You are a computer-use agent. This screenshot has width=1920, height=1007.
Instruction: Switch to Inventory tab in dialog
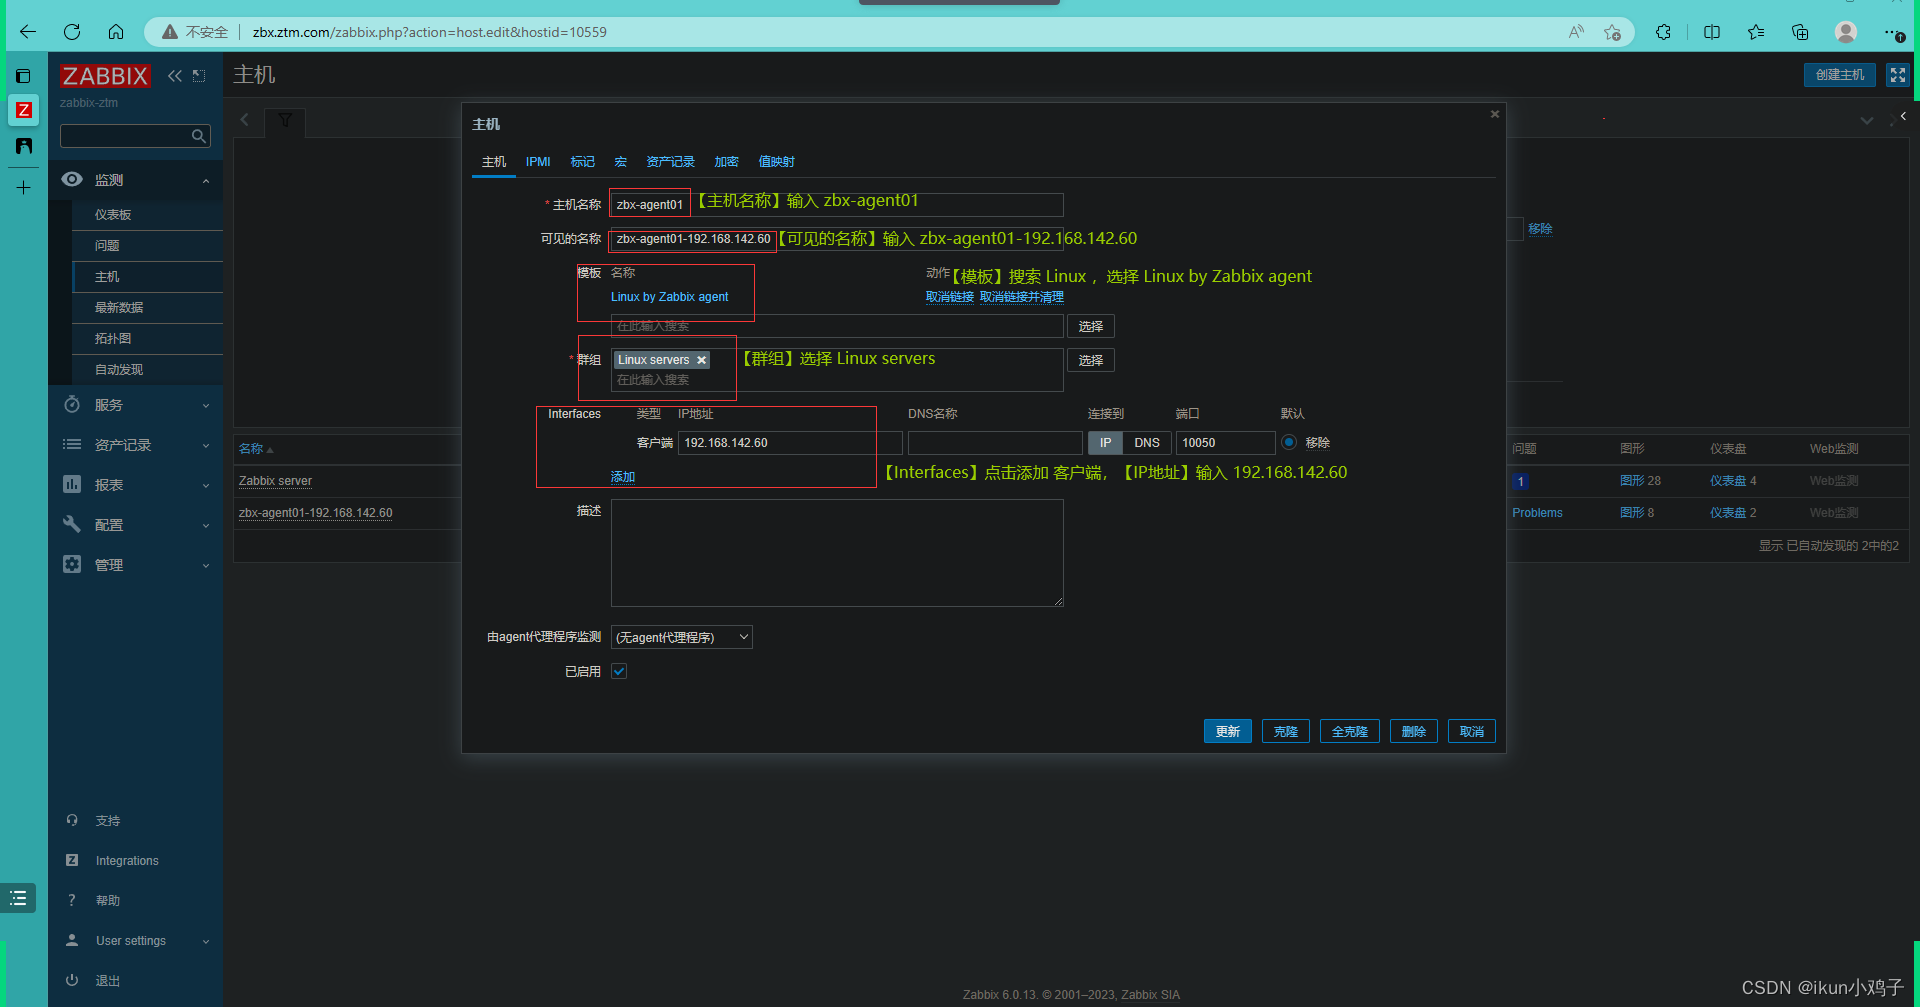click(x=670, y=162)
